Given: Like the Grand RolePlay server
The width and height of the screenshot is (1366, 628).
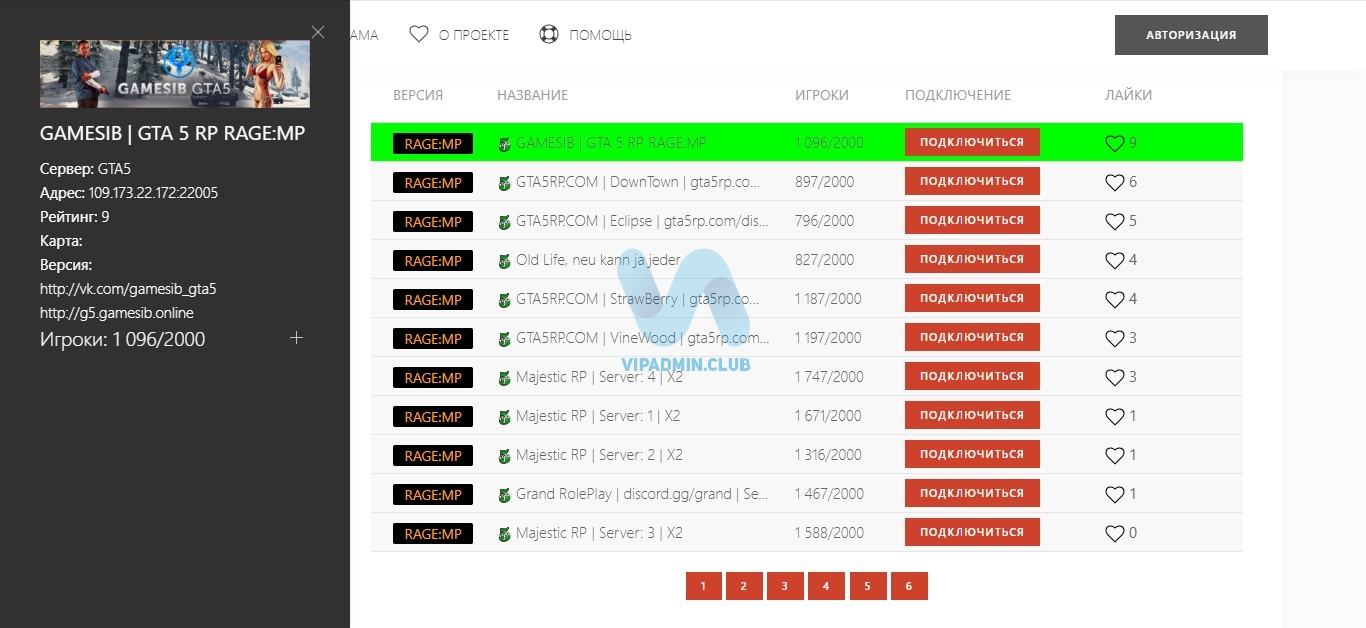Looking at the screenshot, I should (x=1114, y=494).
